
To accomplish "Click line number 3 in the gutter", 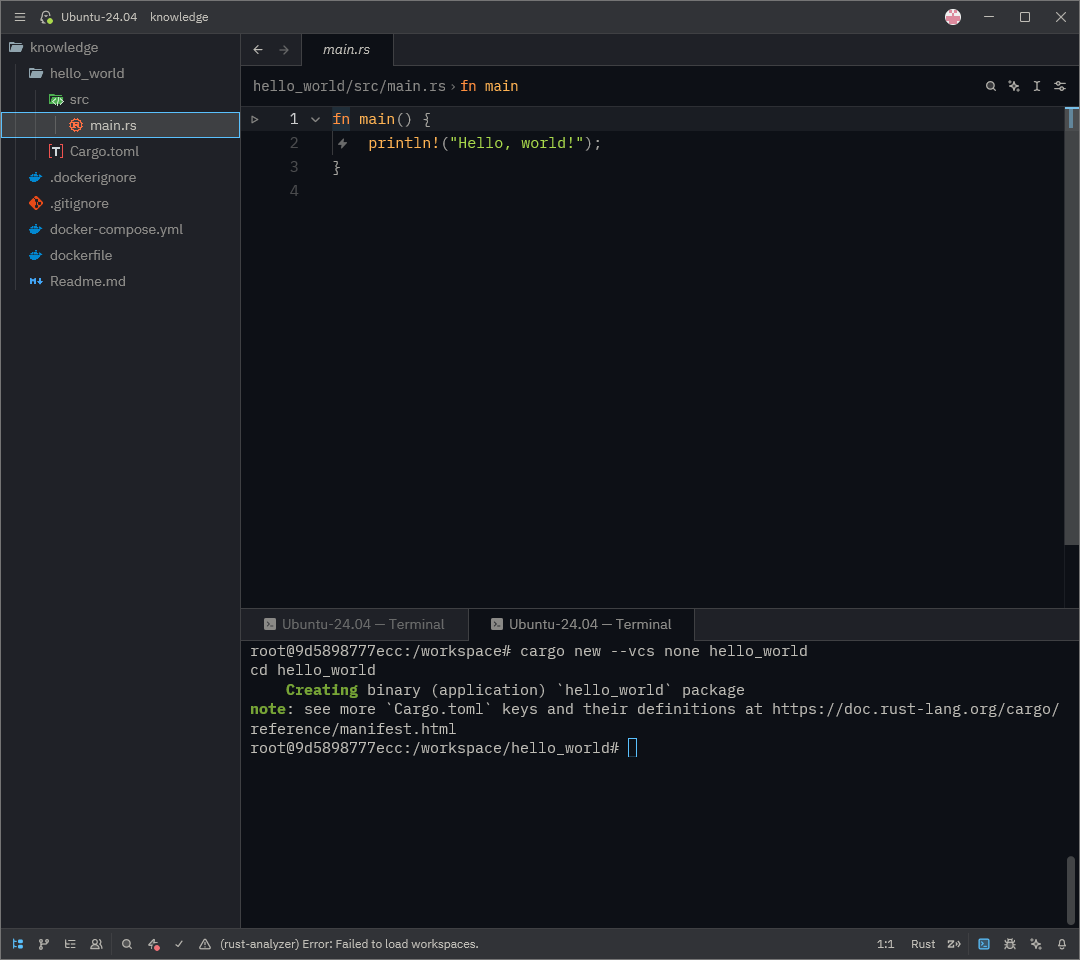I will (x=294, y=167).
